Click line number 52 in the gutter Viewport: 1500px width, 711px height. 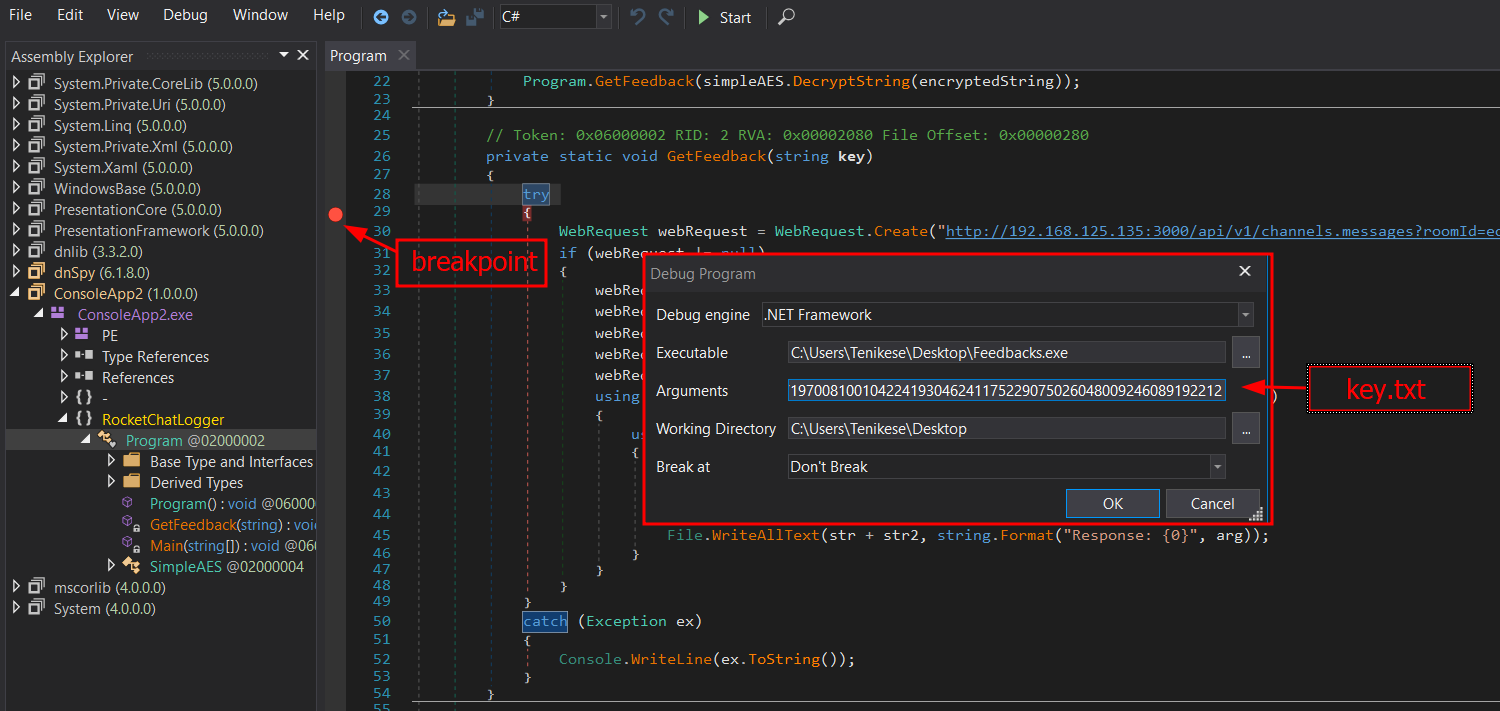point(380,659)
